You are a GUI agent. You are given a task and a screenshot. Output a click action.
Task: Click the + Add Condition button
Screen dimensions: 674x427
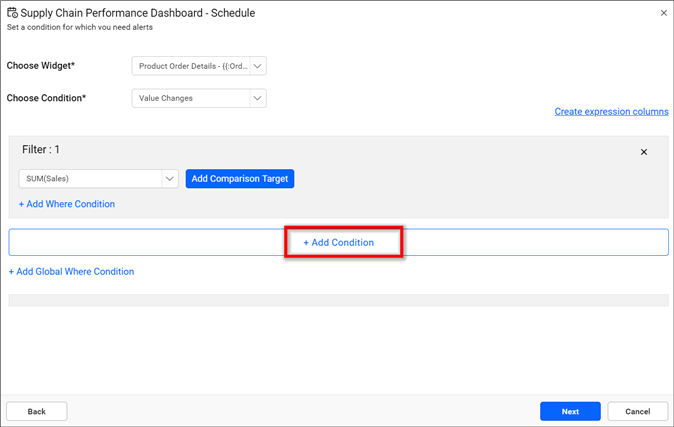pos(339,243)
